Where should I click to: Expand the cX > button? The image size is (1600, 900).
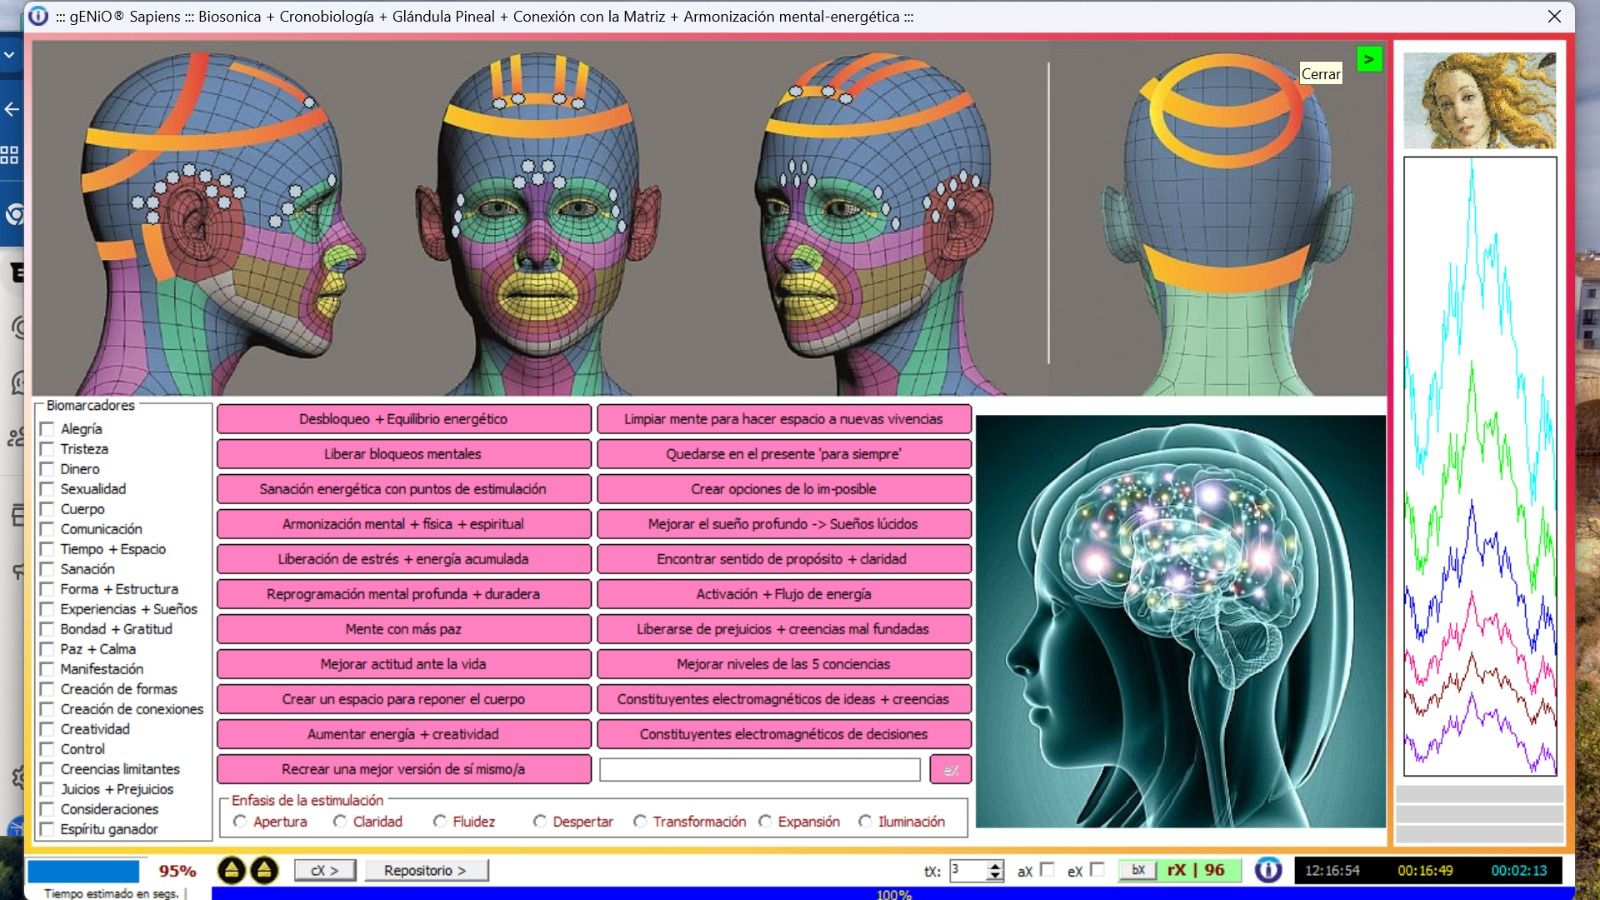325,870
